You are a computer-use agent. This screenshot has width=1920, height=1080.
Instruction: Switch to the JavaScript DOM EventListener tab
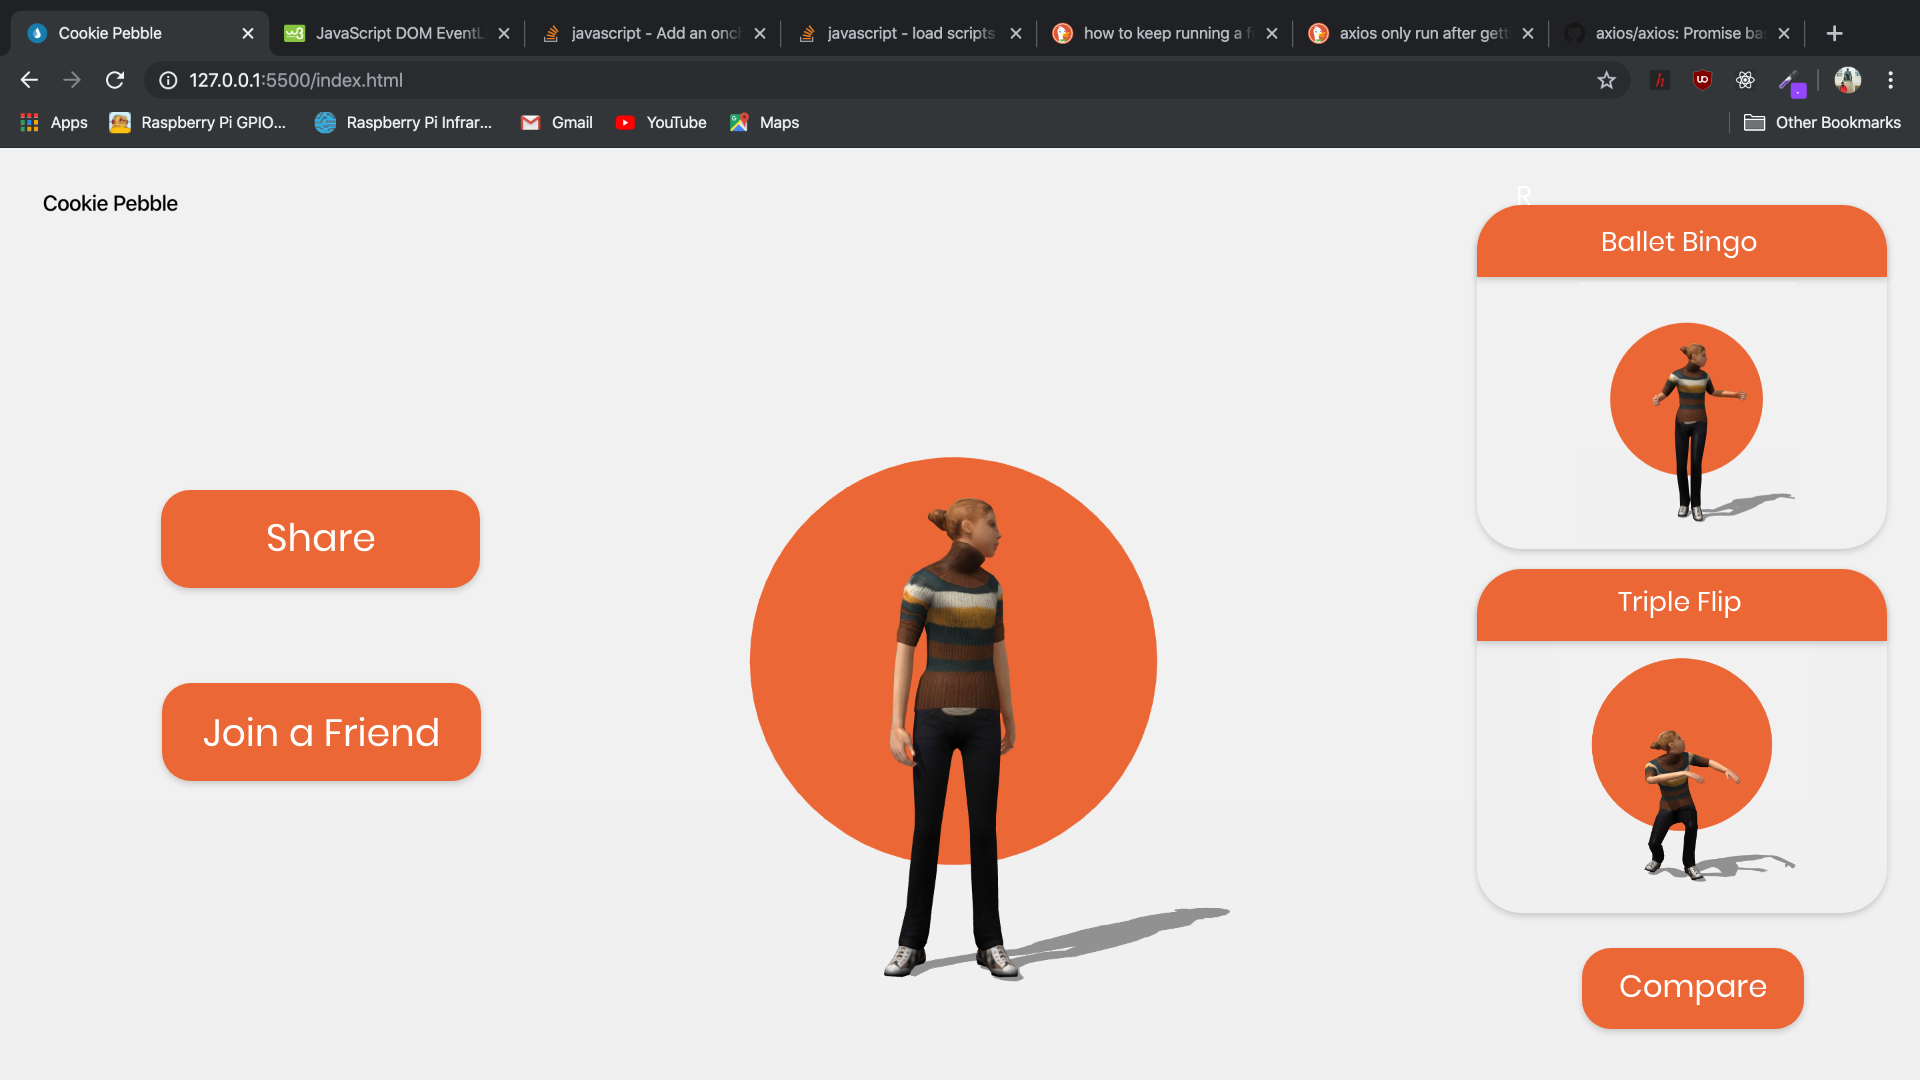[x=398, y=33]
